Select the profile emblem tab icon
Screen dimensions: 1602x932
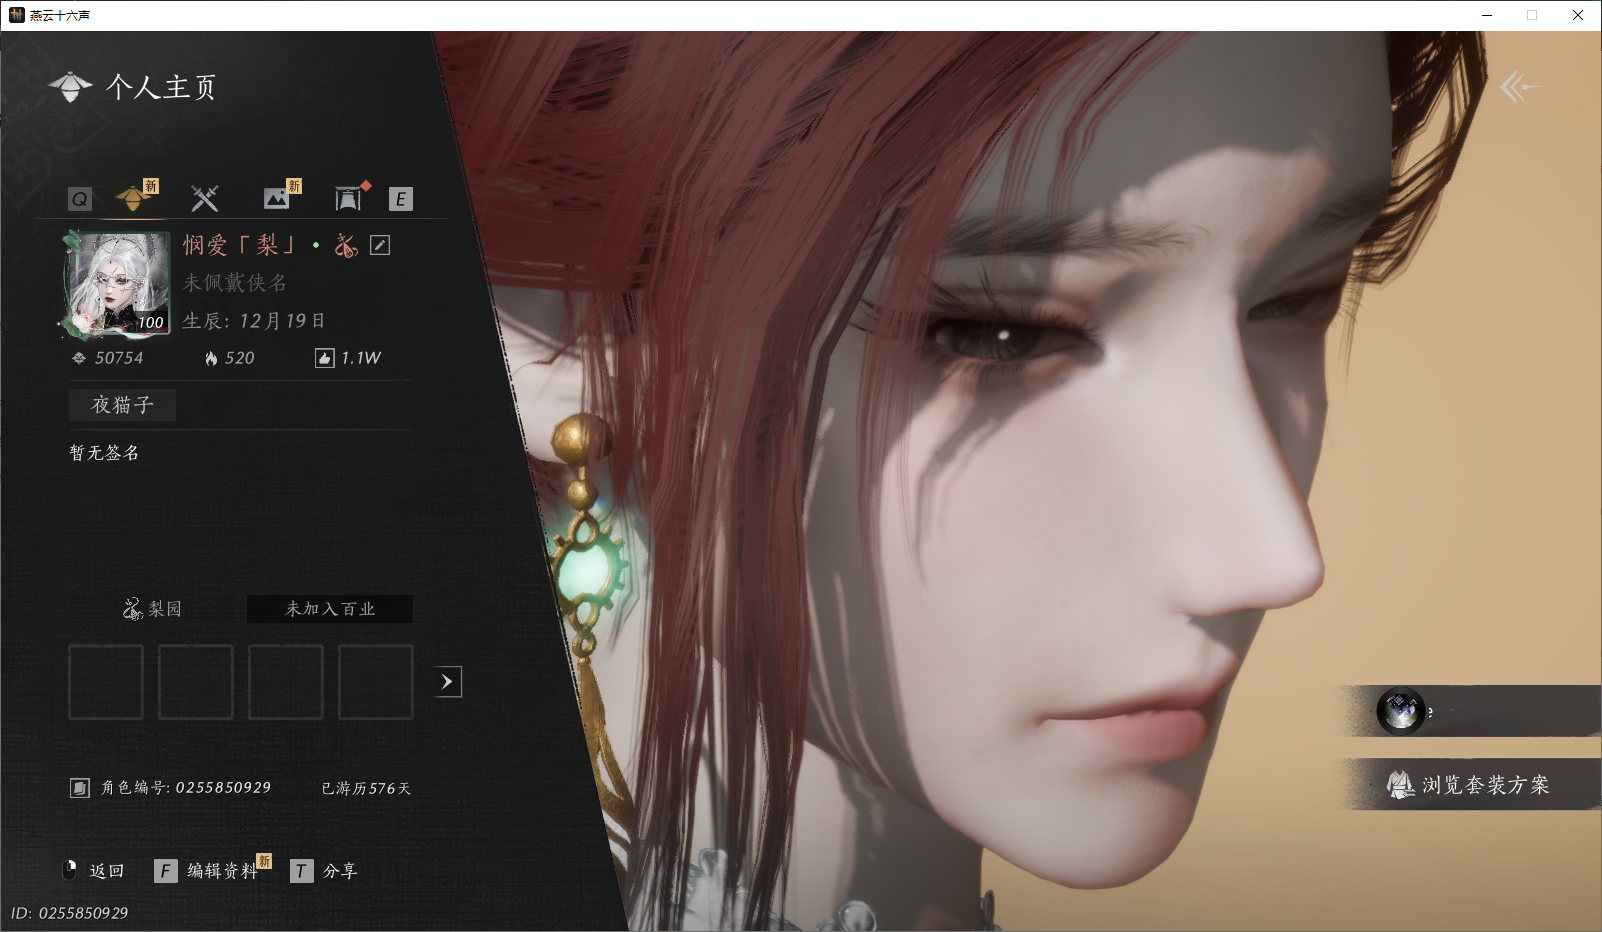(x=134, y=198)
